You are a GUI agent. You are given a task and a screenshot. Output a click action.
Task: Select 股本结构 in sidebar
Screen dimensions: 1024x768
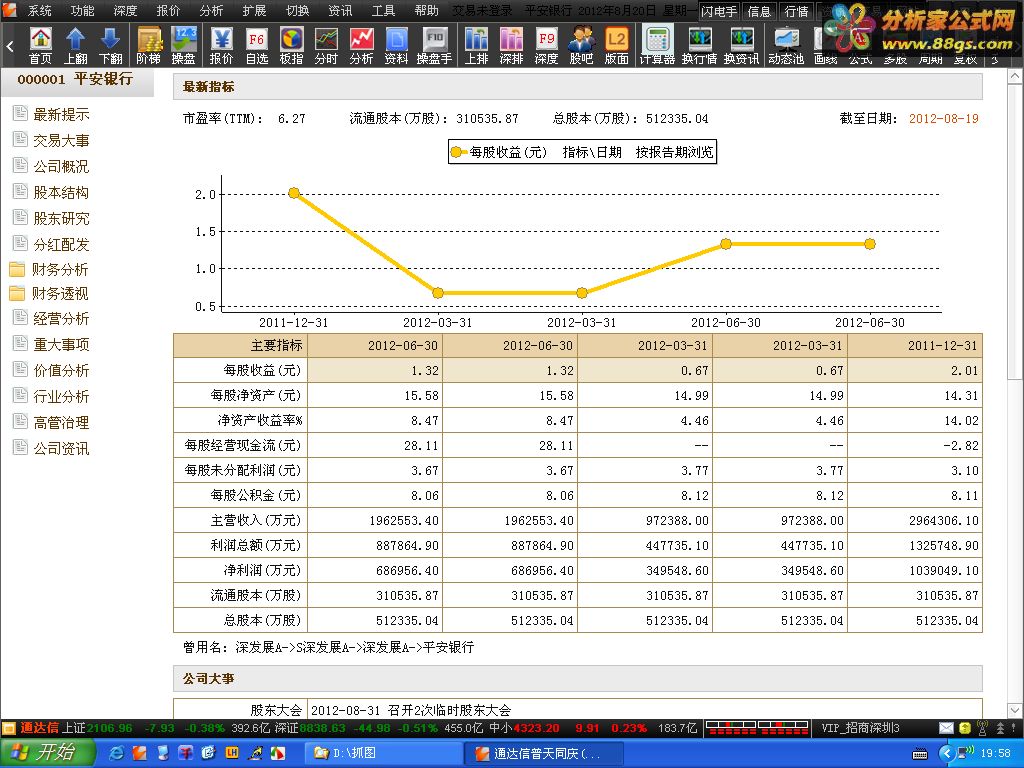coord(61,193)
